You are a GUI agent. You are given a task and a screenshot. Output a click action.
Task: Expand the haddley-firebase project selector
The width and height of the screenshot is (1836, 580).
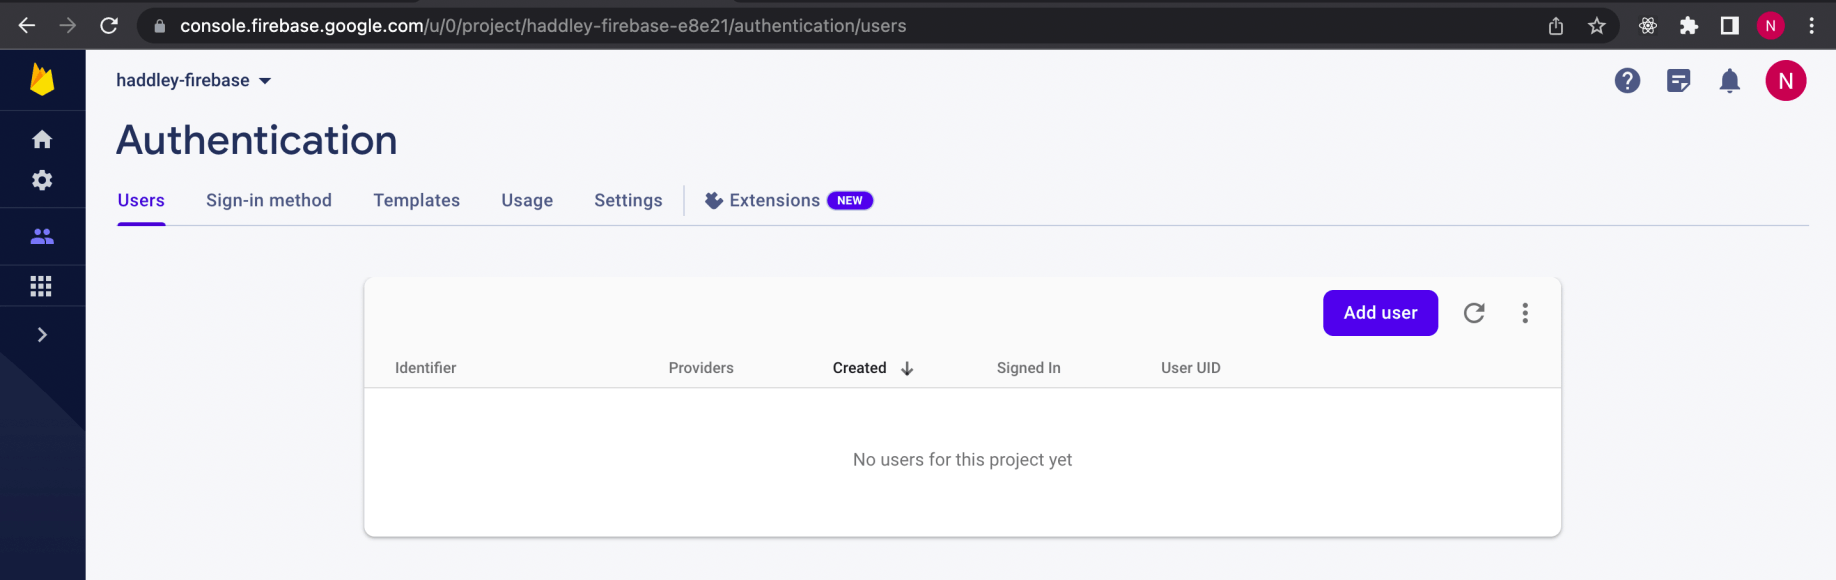click(x=193, y=81)
